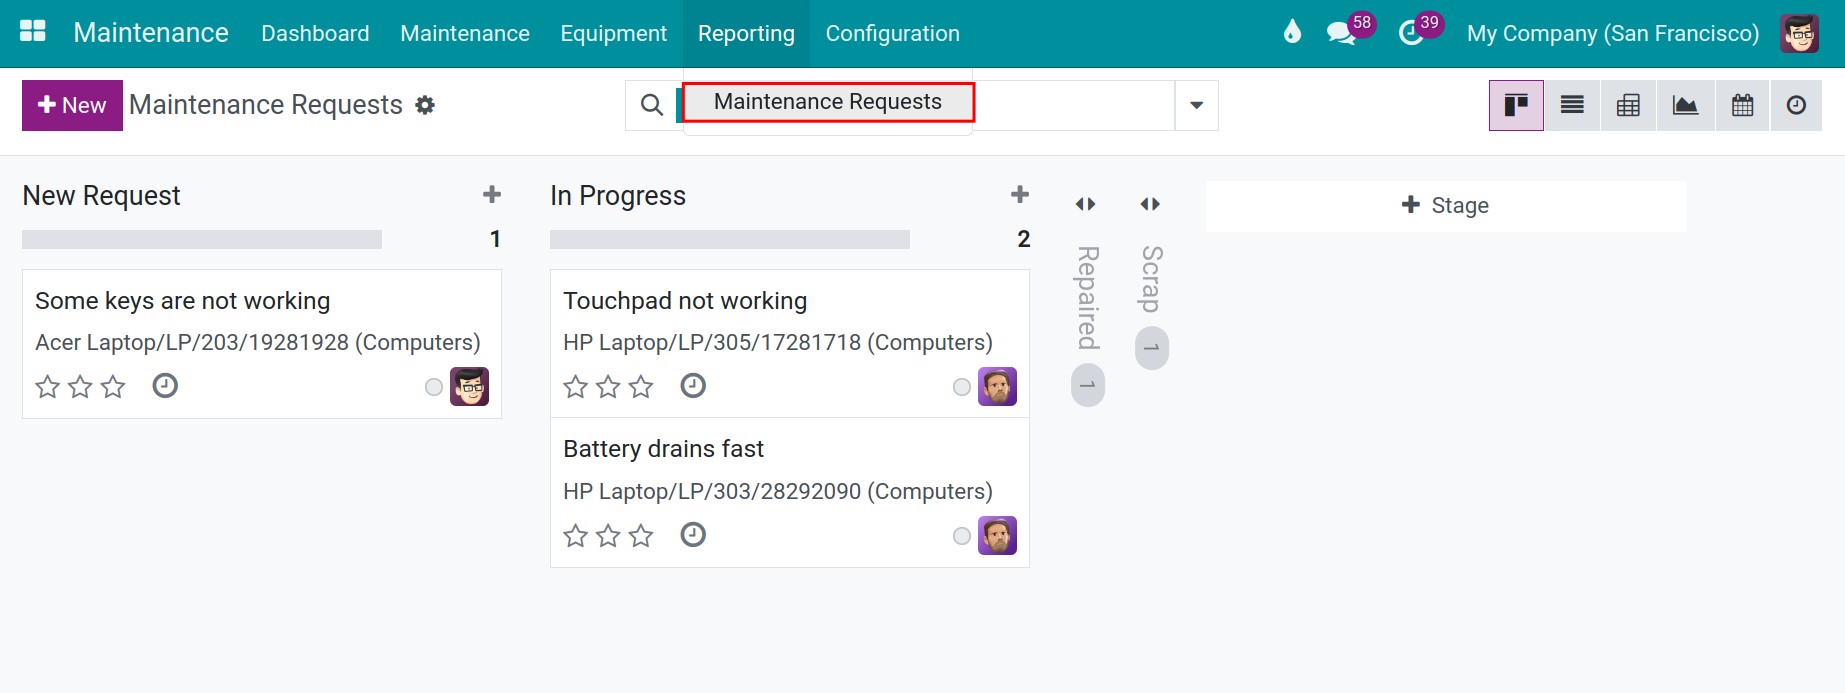Viewport: 1845px width, 693px height.
Task: Click the Maintenance app title
Action: click(151, 33)
